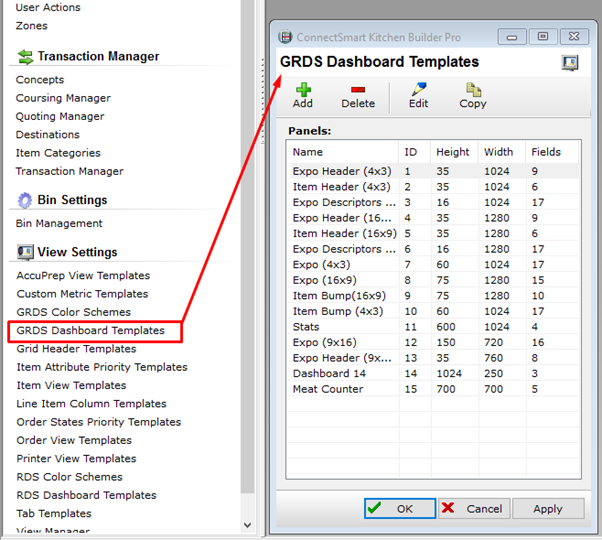Select the Meat Counter panel row
This screenshot has width=602, height=540.
coord(328,389)
